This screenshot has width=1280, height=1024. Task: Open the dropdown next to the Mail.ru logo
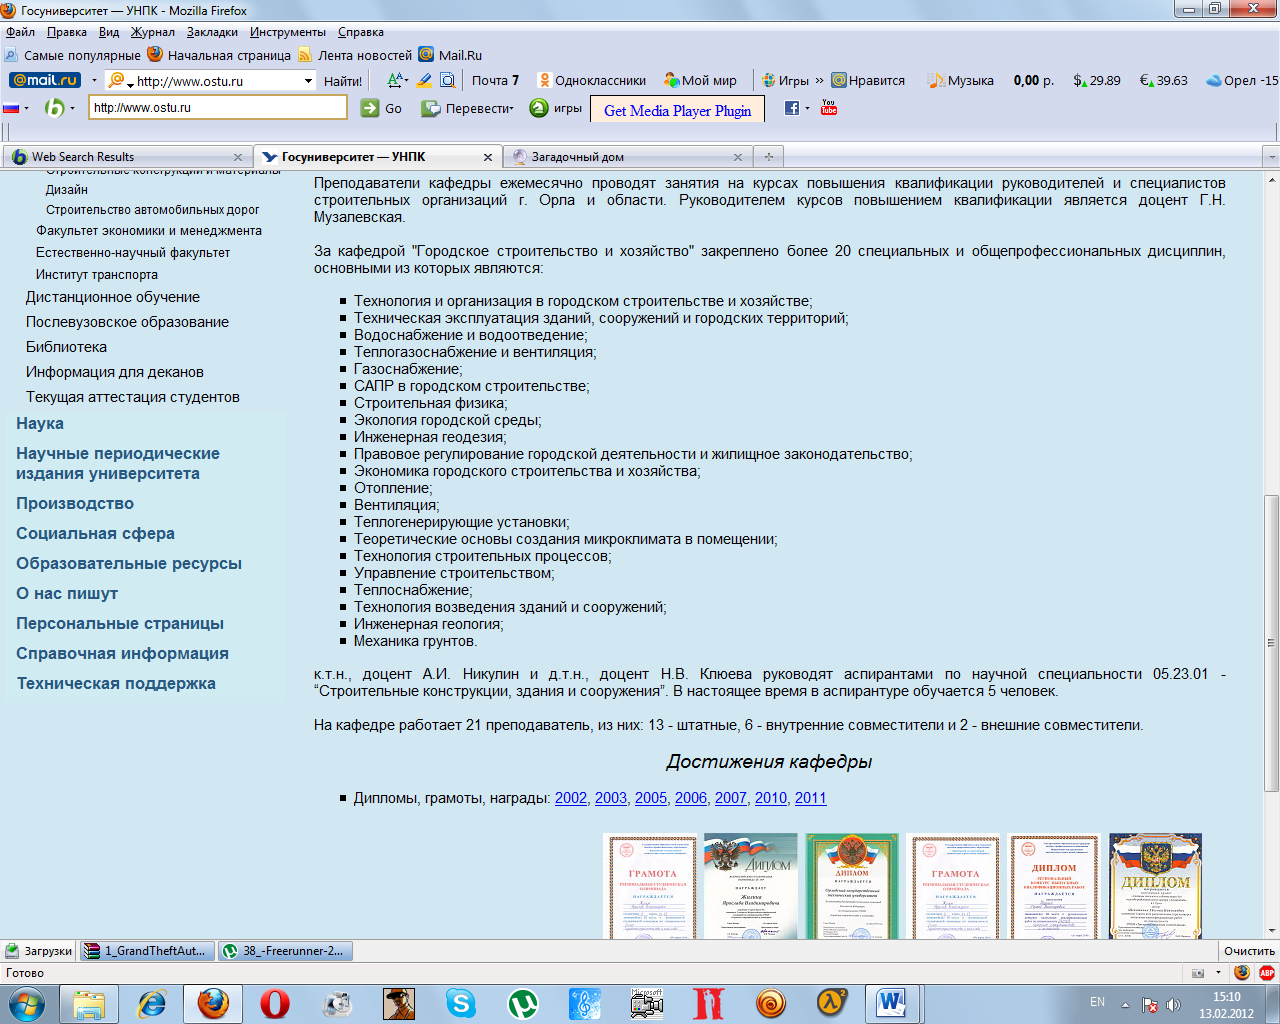tap(94, 81)
